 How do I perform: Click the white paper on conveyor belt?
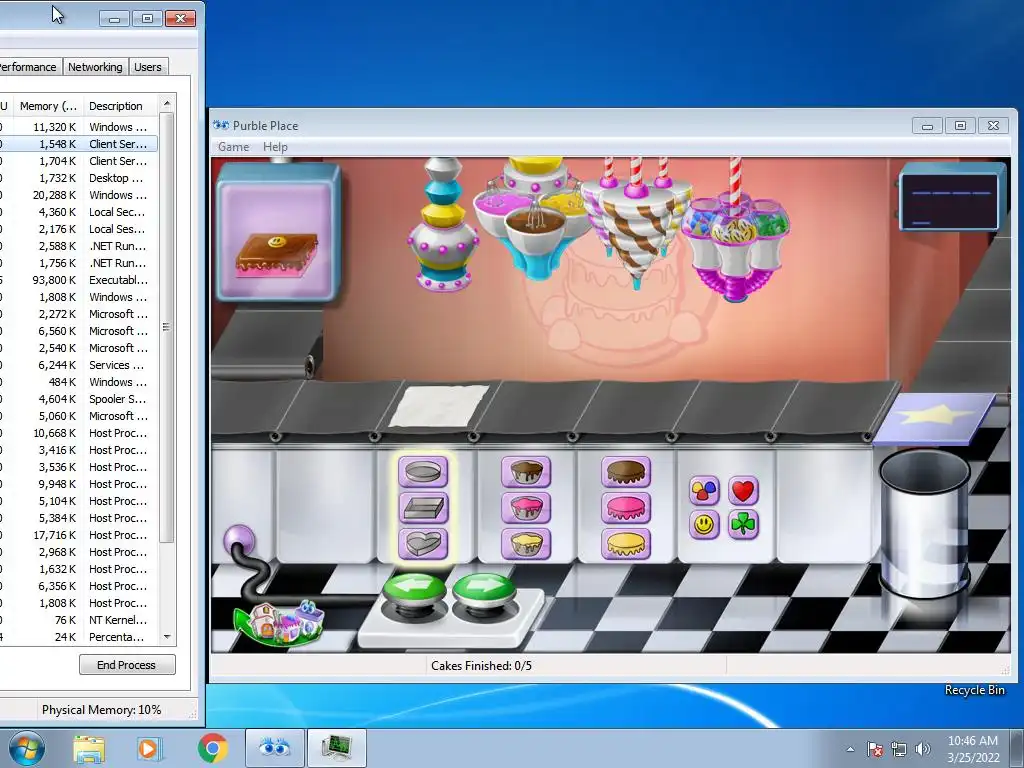point(439,406)
